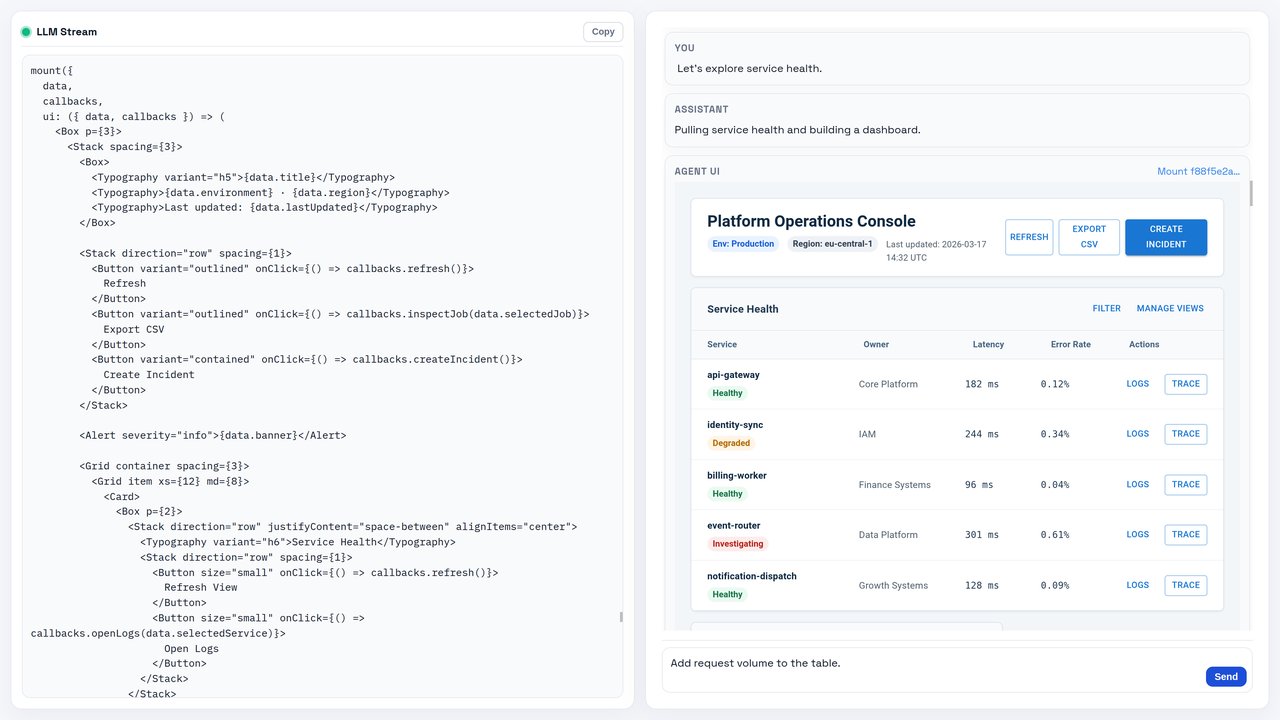Click the Degraded status badge on identity-sync

click(x=731, y=443)
